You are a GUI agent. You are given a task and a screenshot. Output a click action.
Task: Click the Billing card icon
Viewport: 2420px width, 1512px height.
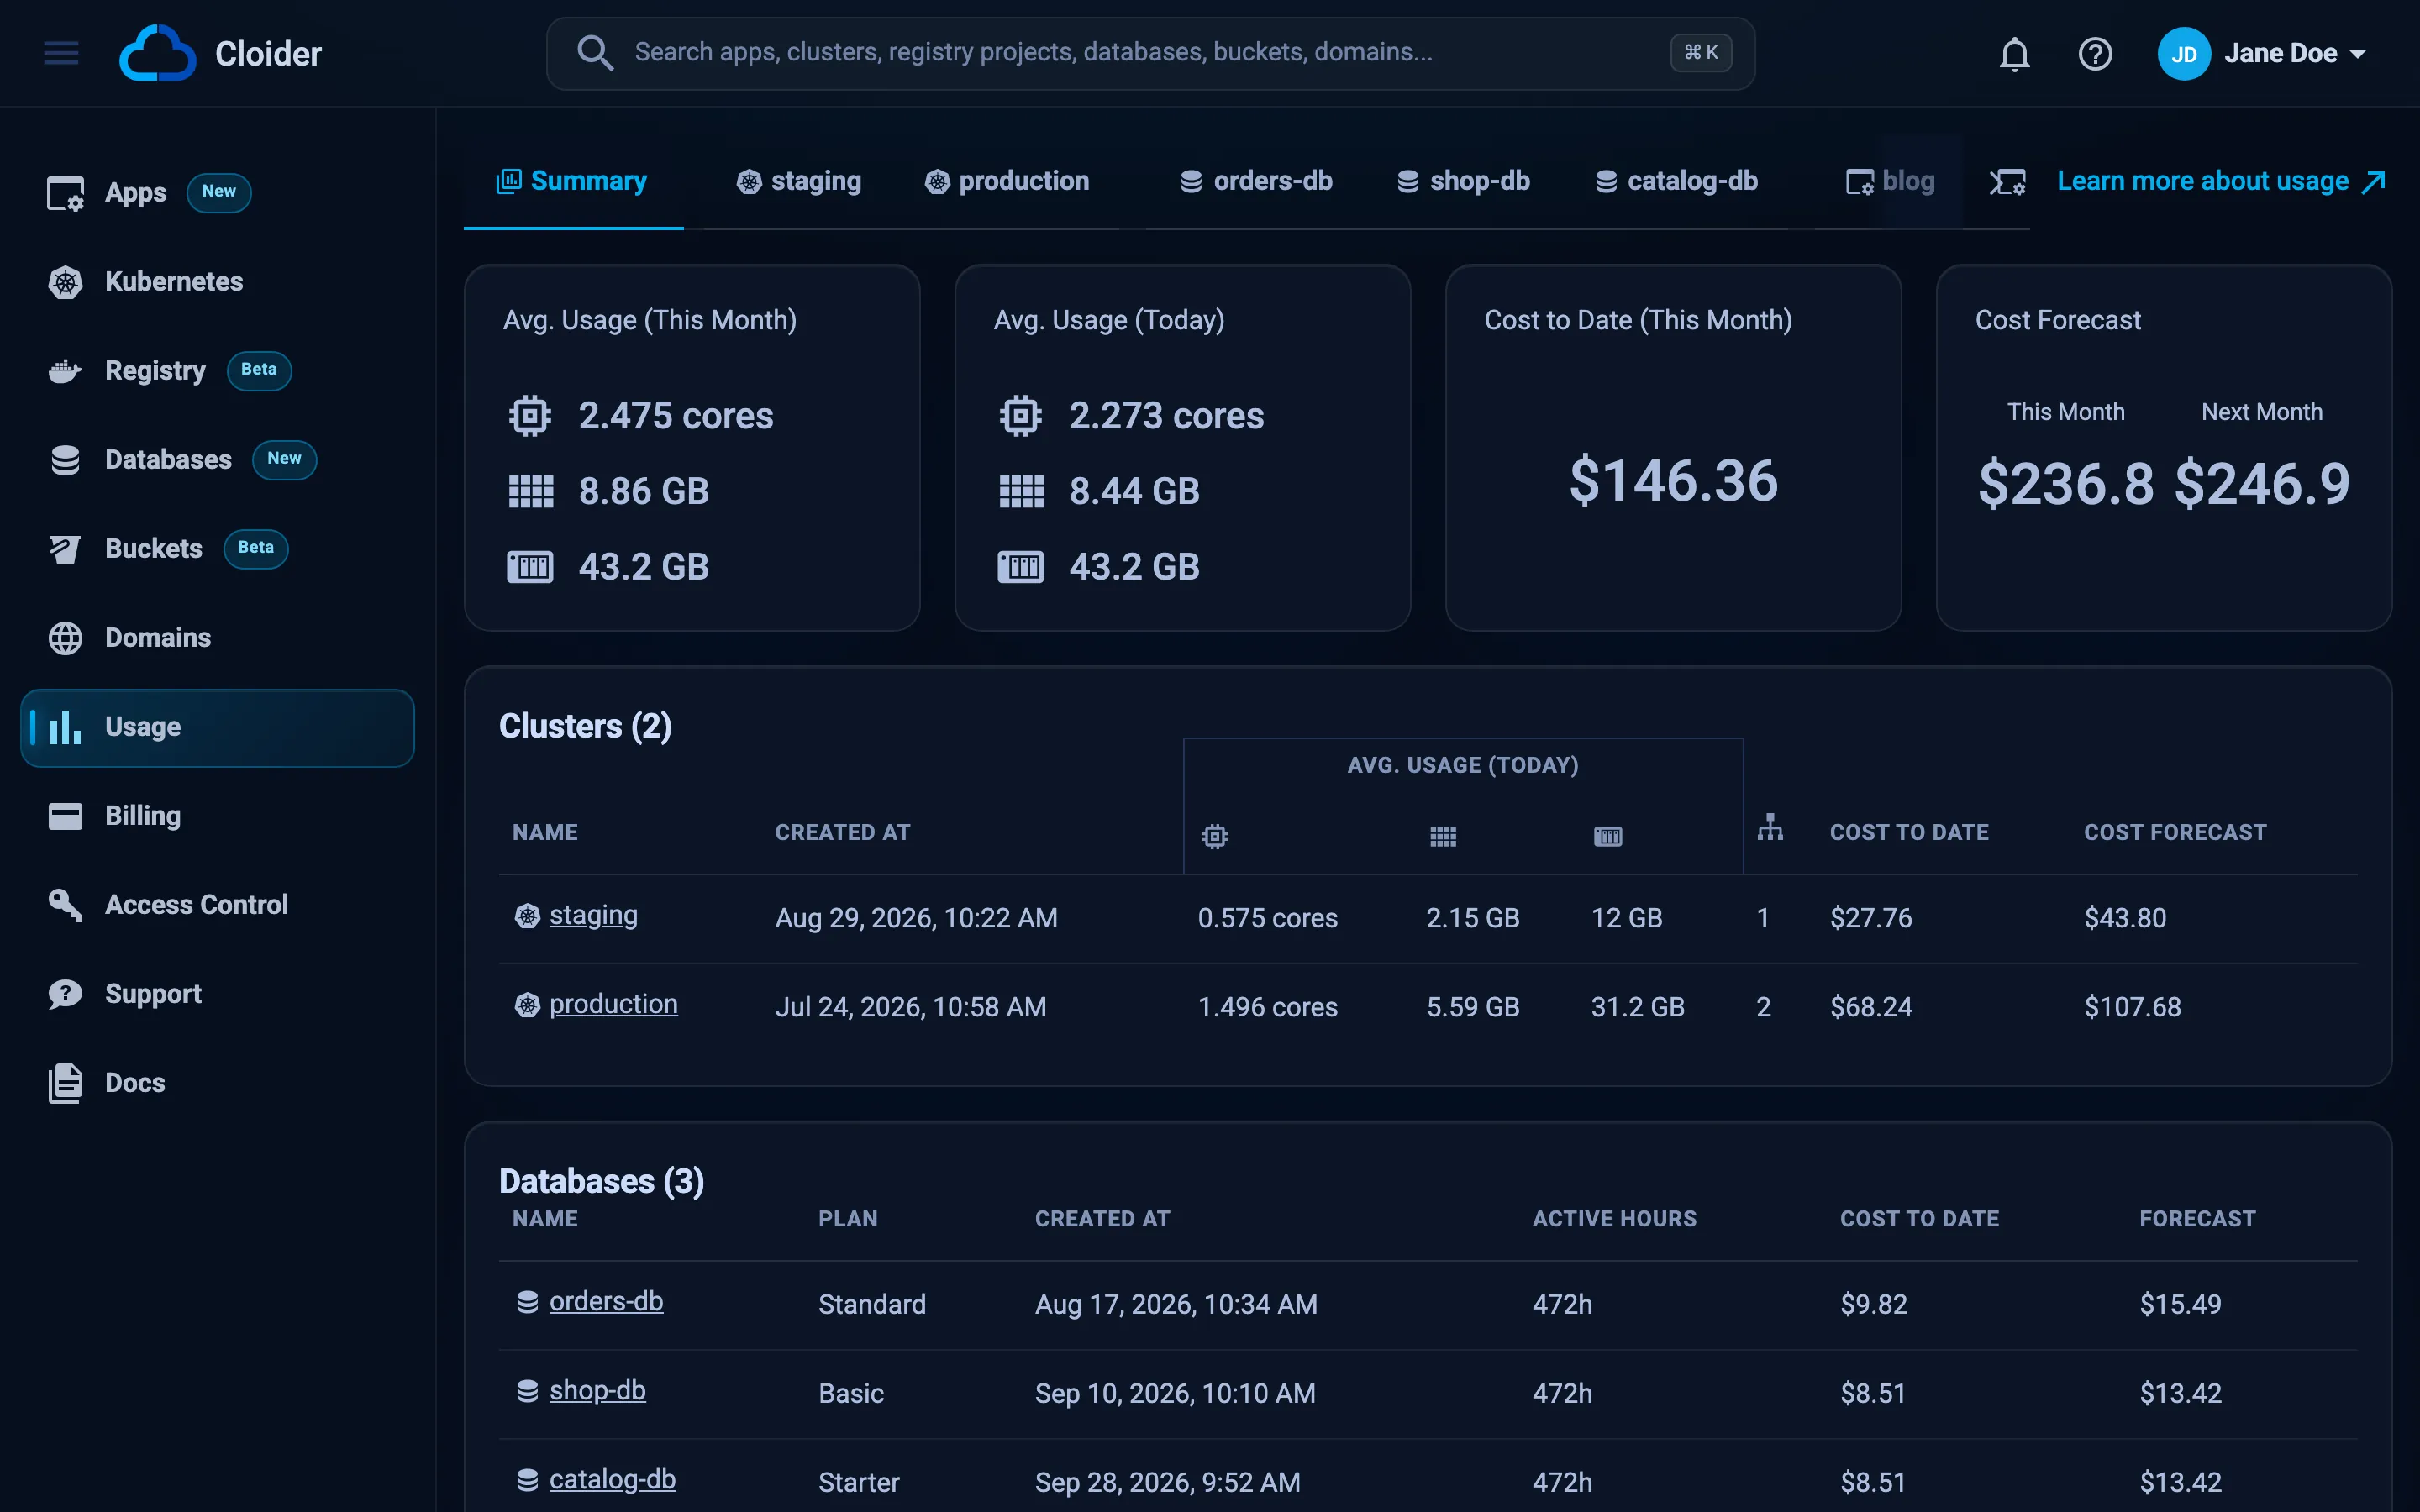65,816
